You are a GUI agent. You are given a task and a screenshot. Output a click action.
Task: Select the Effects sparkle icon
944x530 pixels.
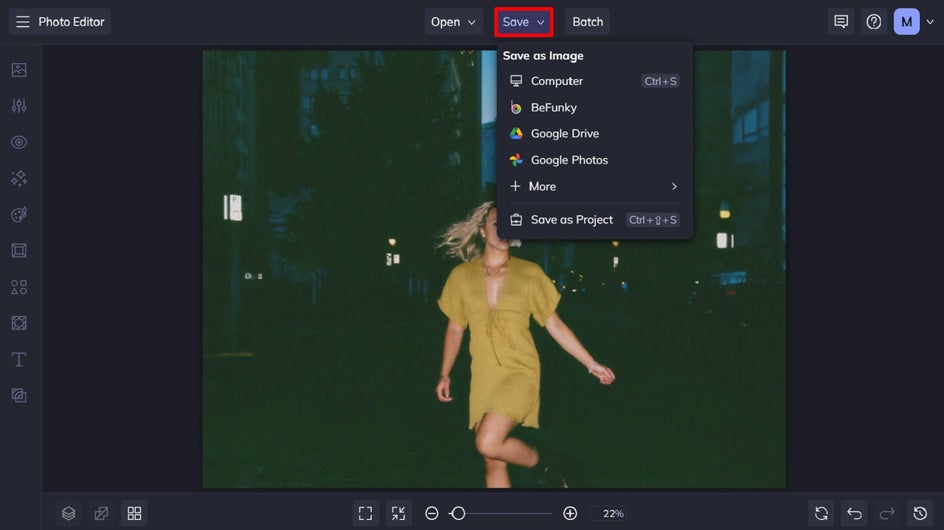tap(19, 178)
